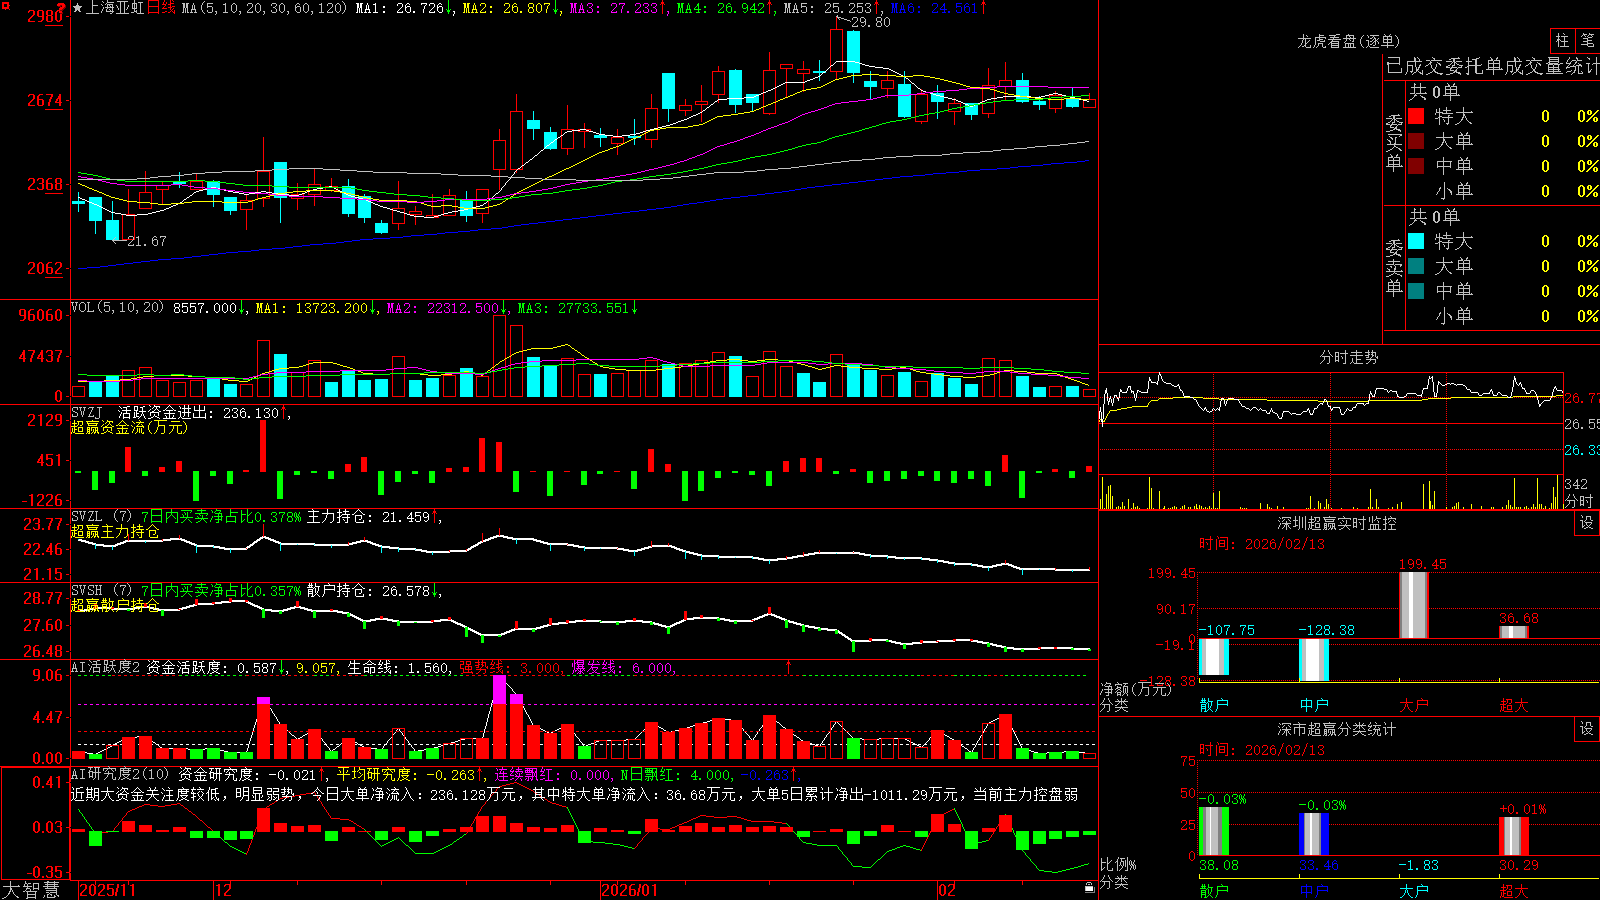1600x900 pixels.
Task: Switch the 龙虎看盘 display to 柱 mode
Action: click(1562, 40)
